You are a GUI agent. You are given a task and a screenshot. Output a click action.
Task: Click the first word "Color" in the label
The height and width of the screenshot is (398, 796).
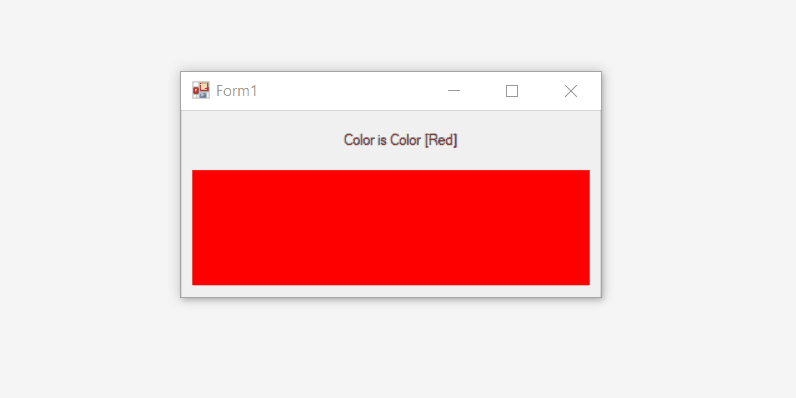[359, 140]
